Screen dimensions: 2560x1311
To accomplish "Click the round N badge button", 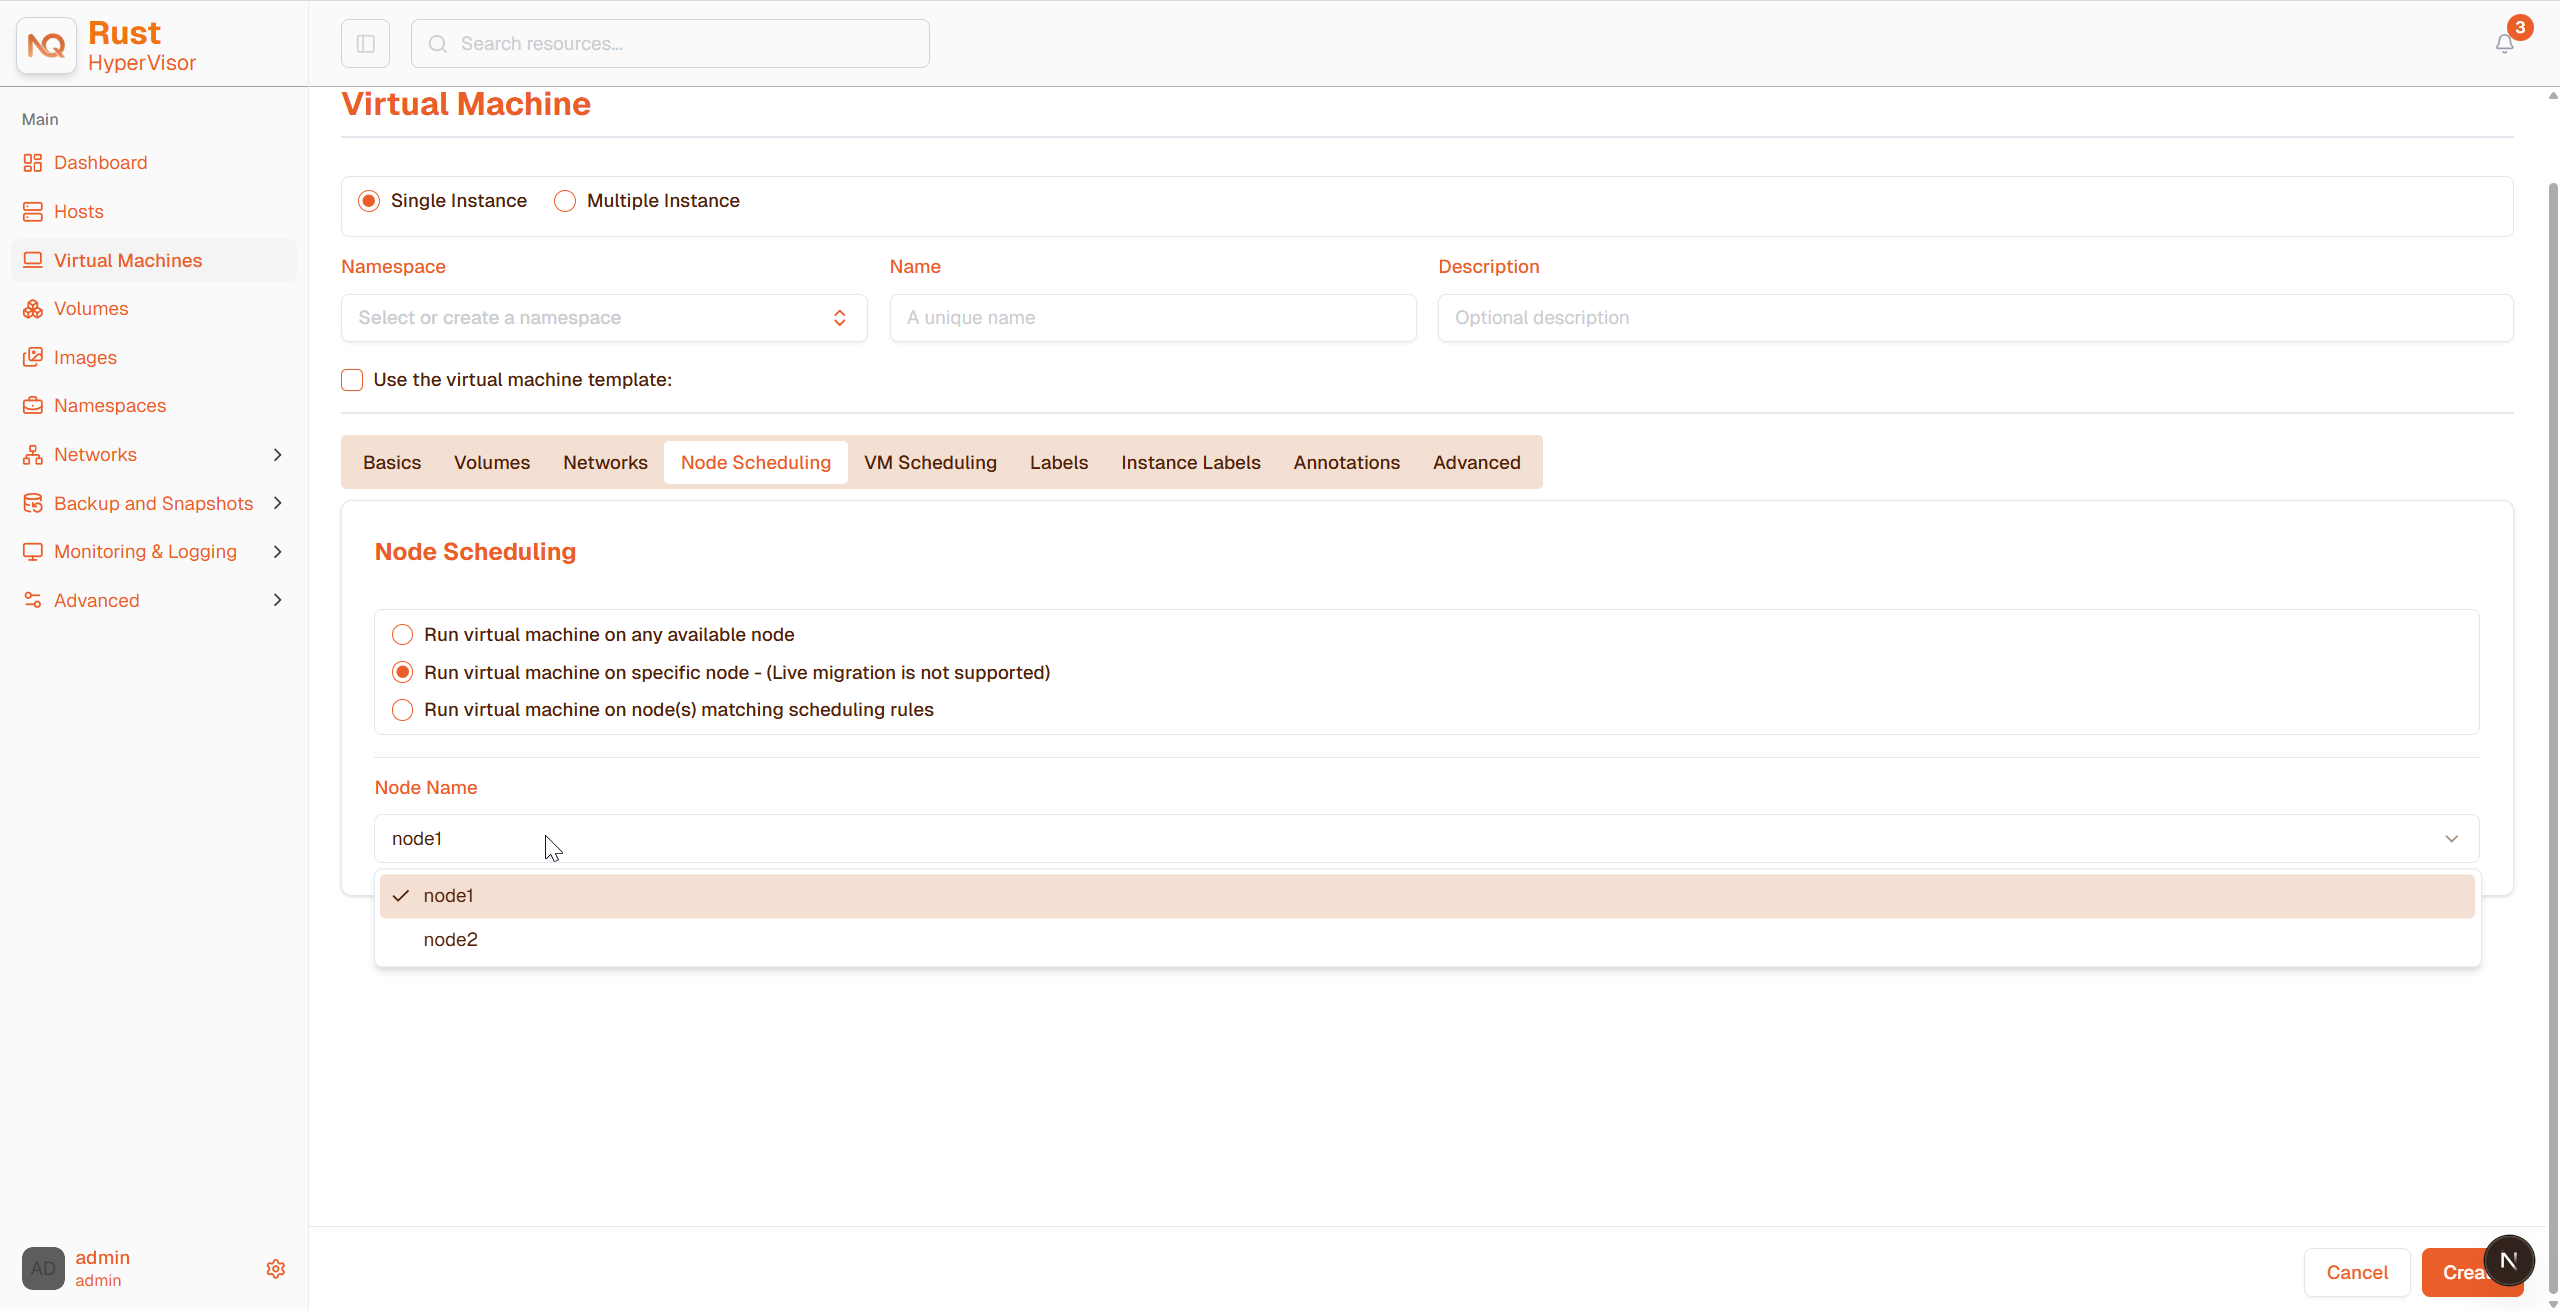I will click(x=2508, y=1260).
